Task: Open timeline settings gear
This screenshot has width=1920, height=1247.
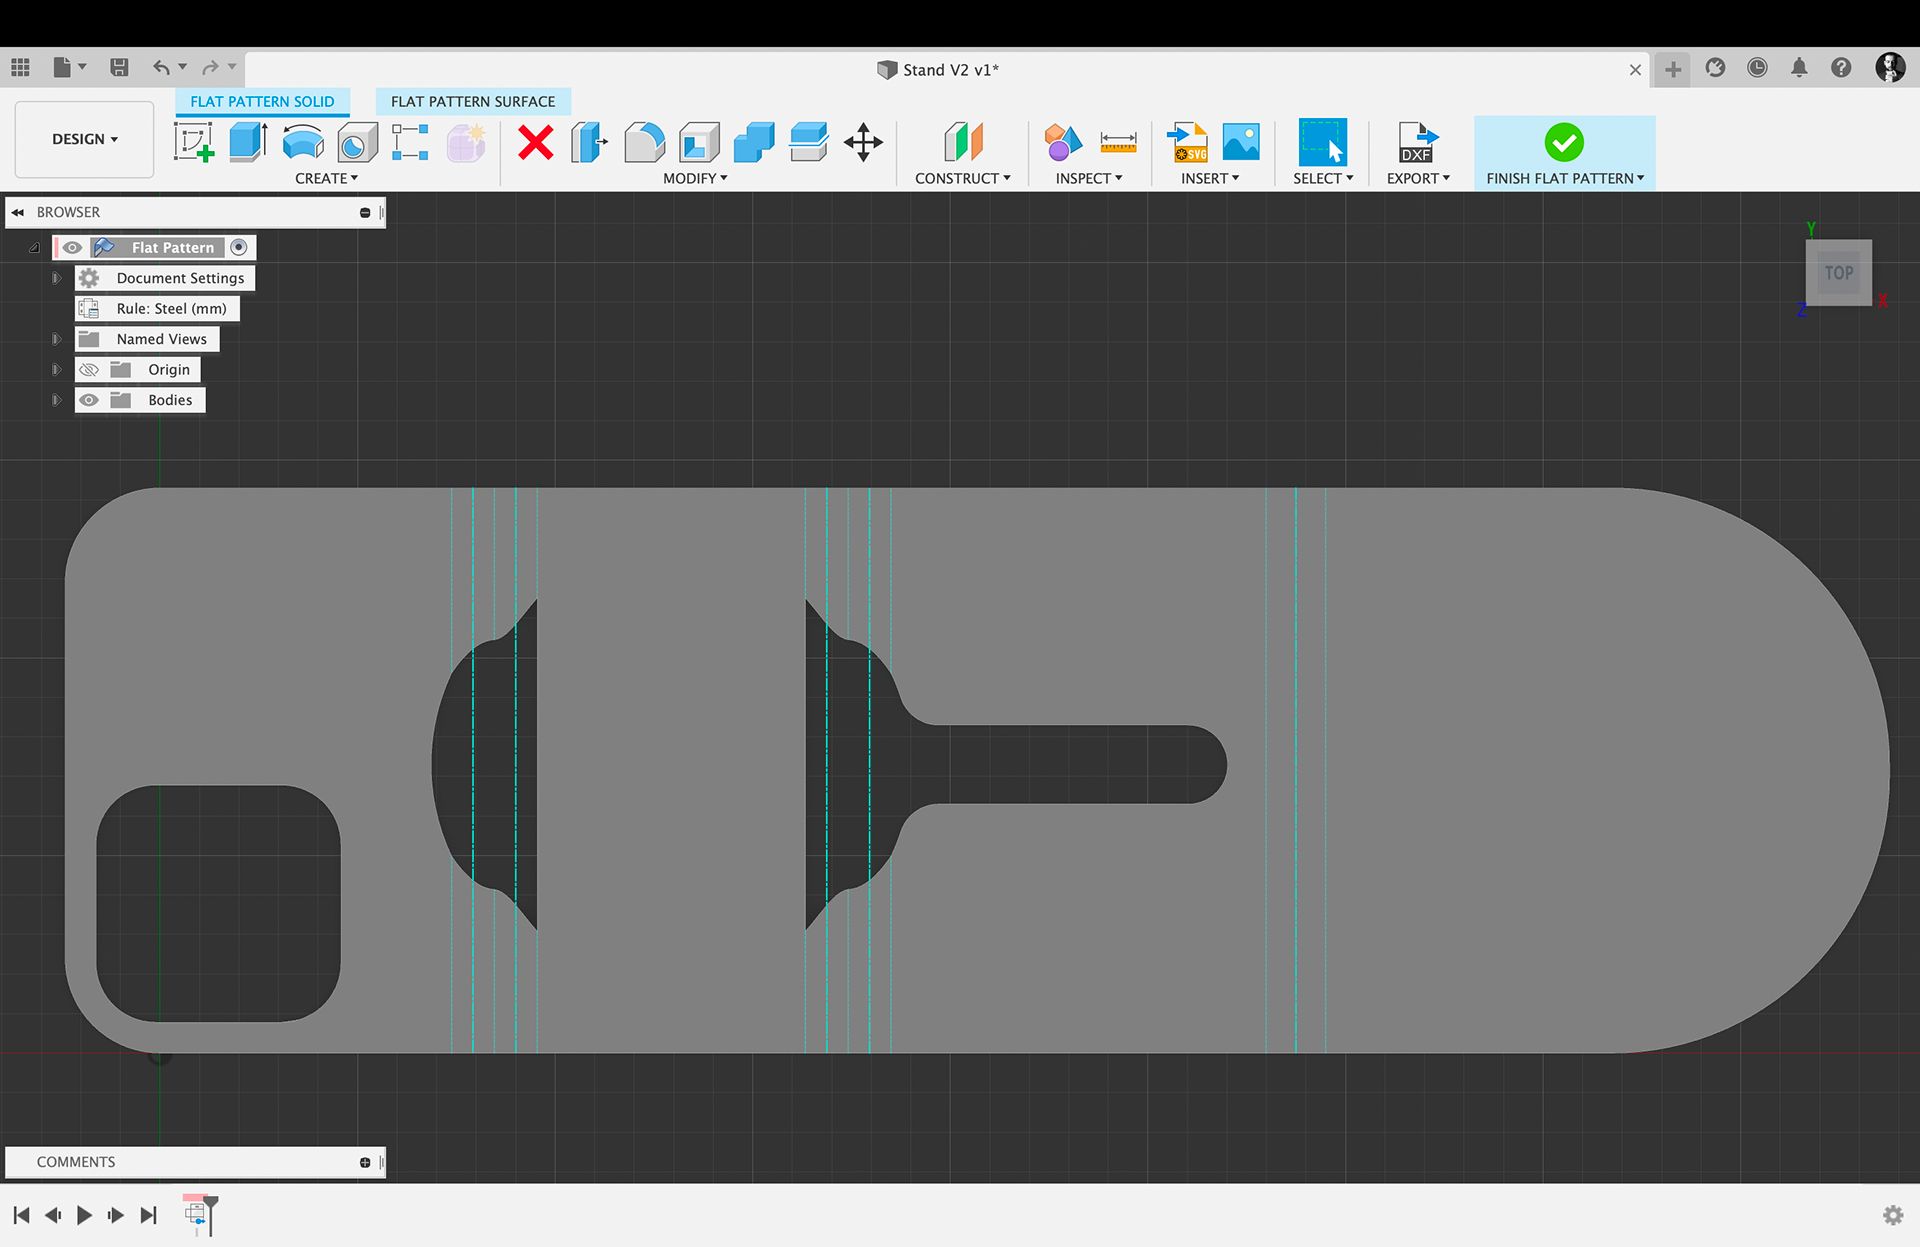Action: tap(1893, 1215)
